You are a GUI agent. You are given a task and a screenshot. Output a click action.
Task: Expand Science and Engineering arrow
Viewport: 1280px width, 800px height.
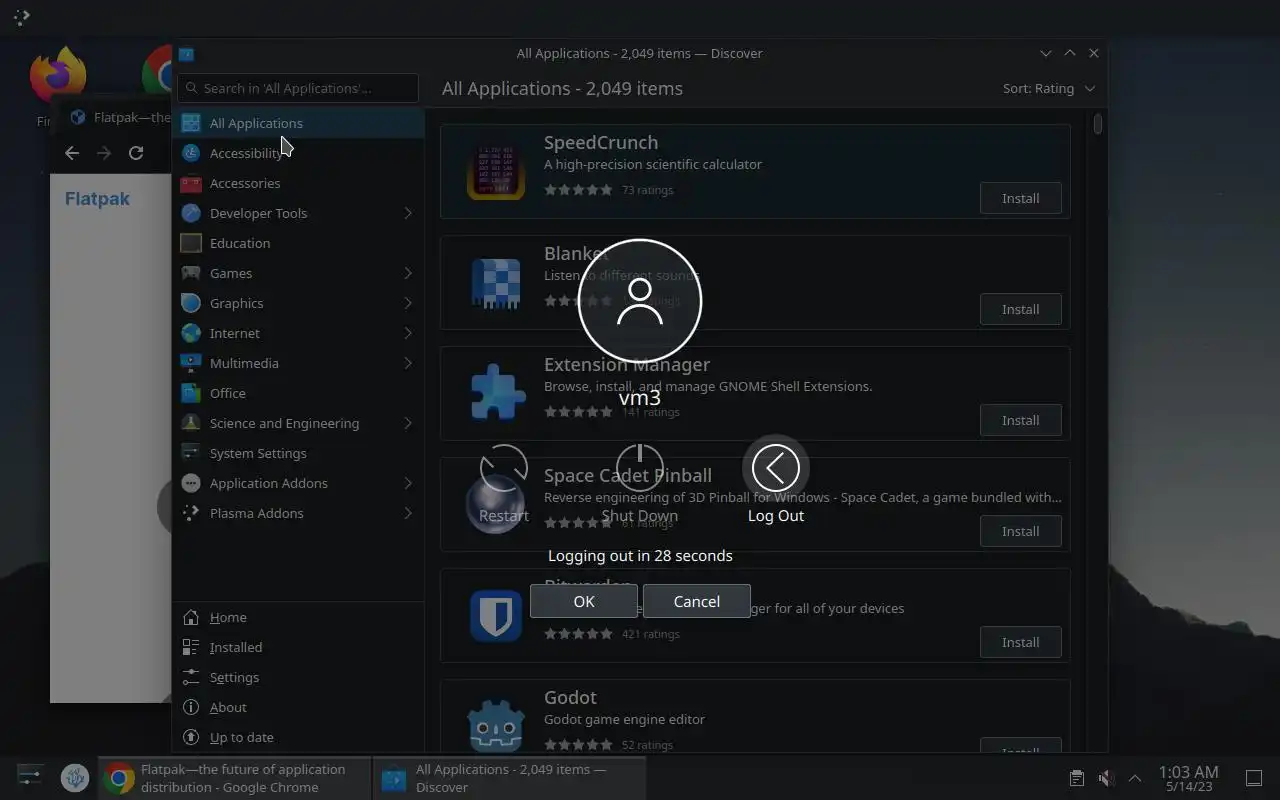point(408,423)
